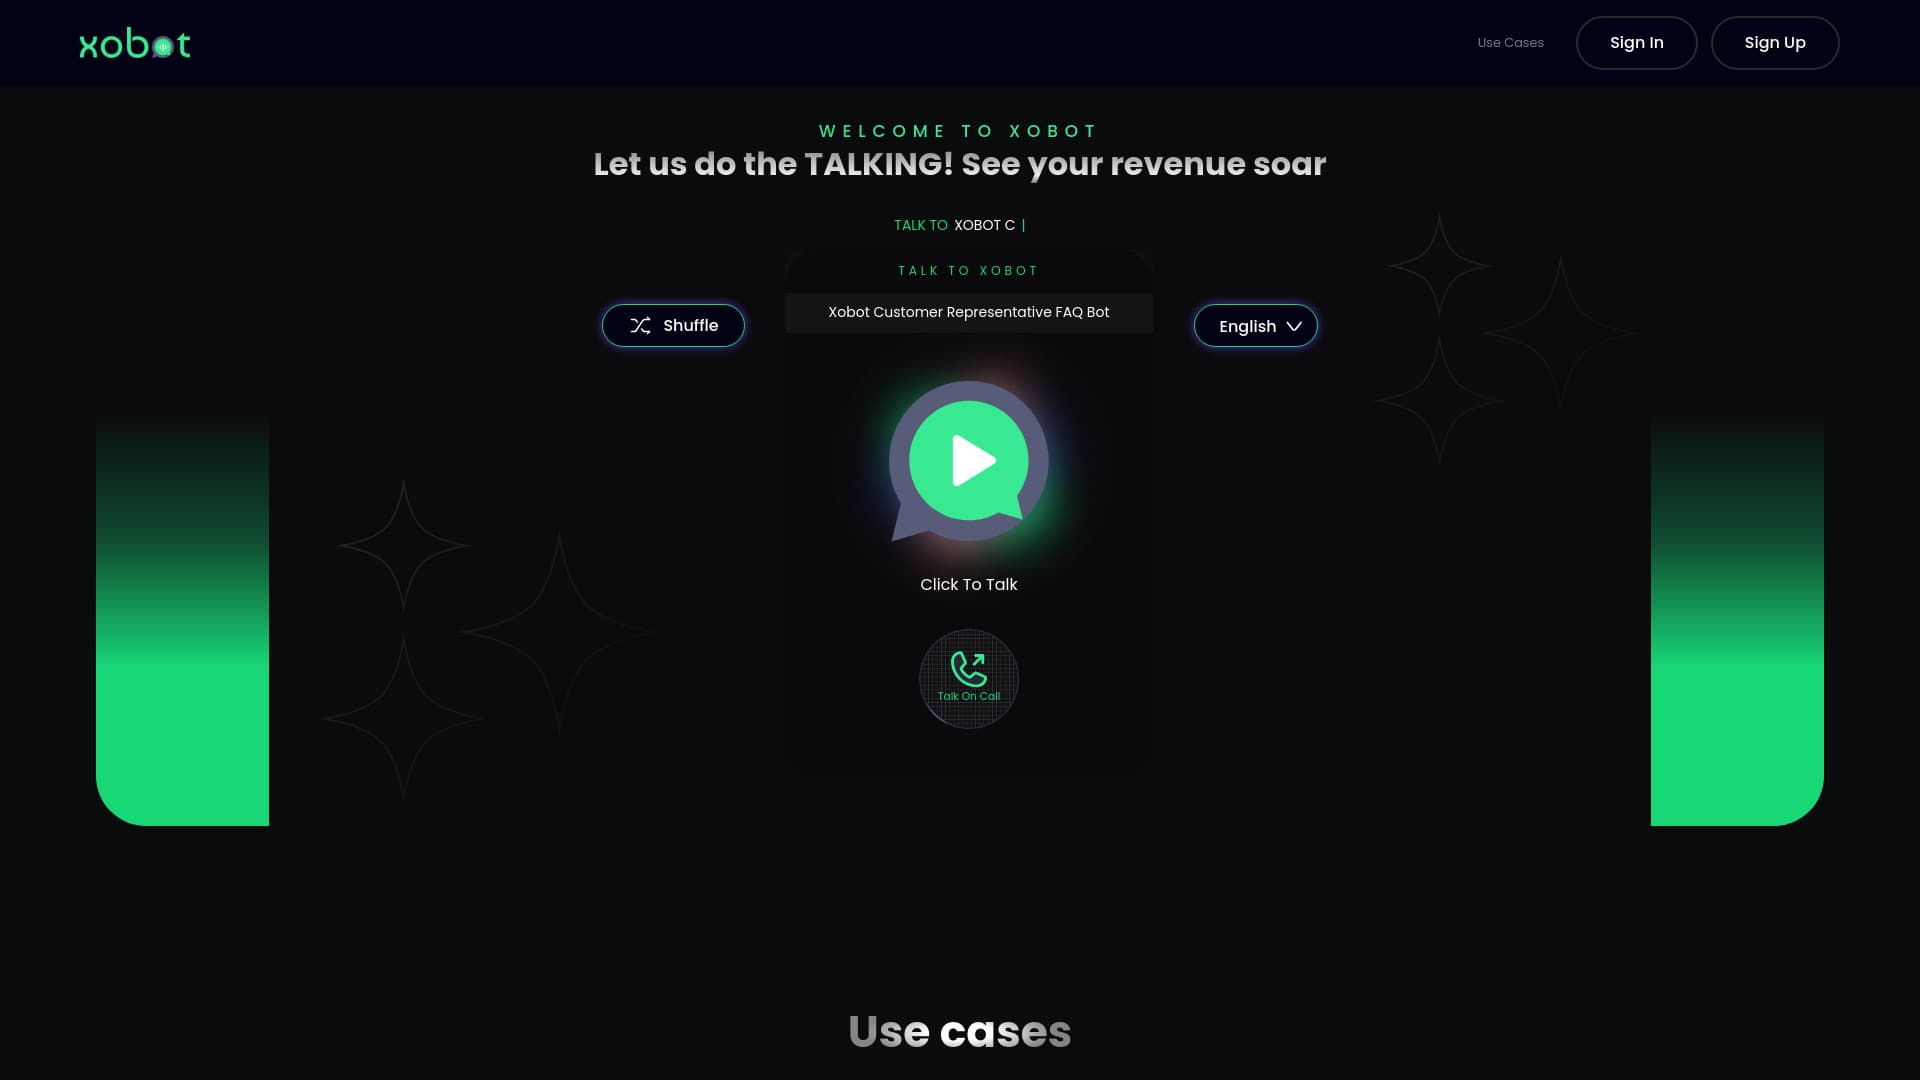Click the Talk On Call text label
The image size is (1920, 1080).
point(968,697)
